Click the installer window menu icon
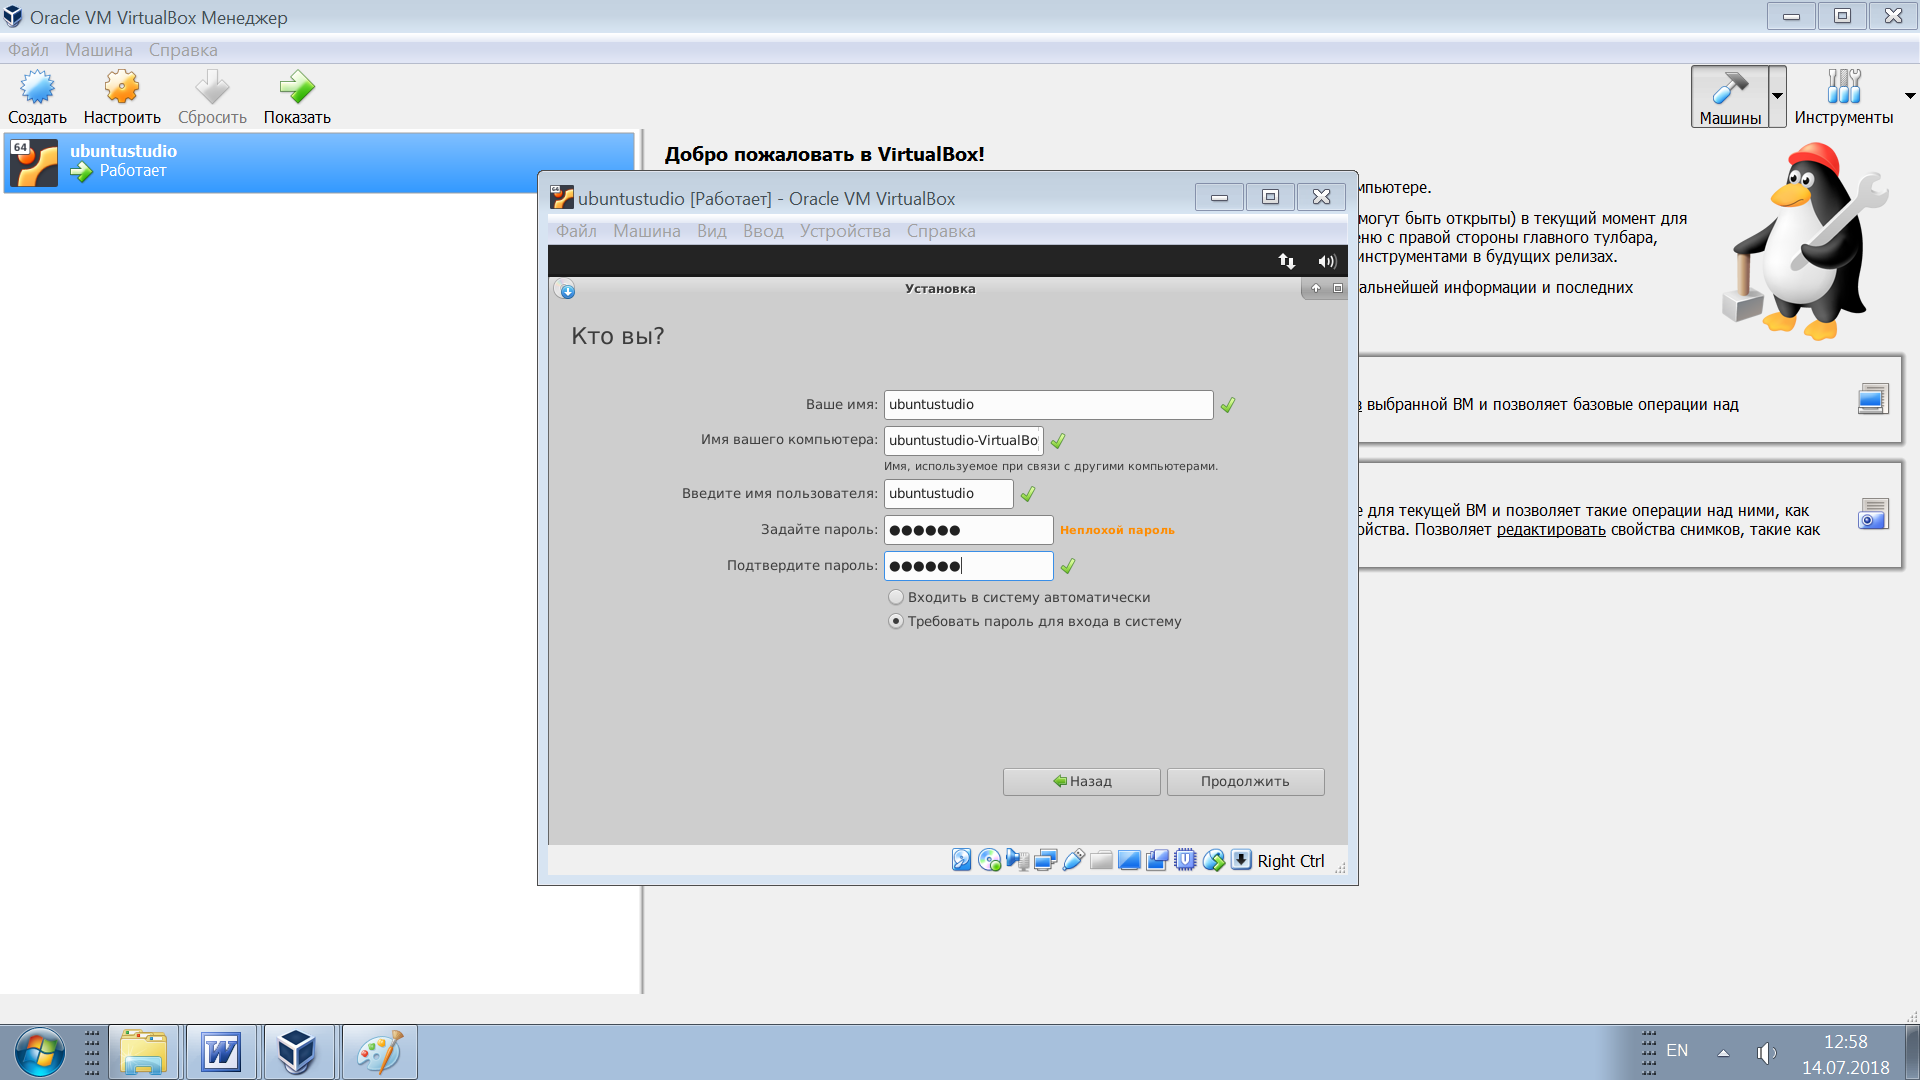1920x1080 pixels. [566, 290]
